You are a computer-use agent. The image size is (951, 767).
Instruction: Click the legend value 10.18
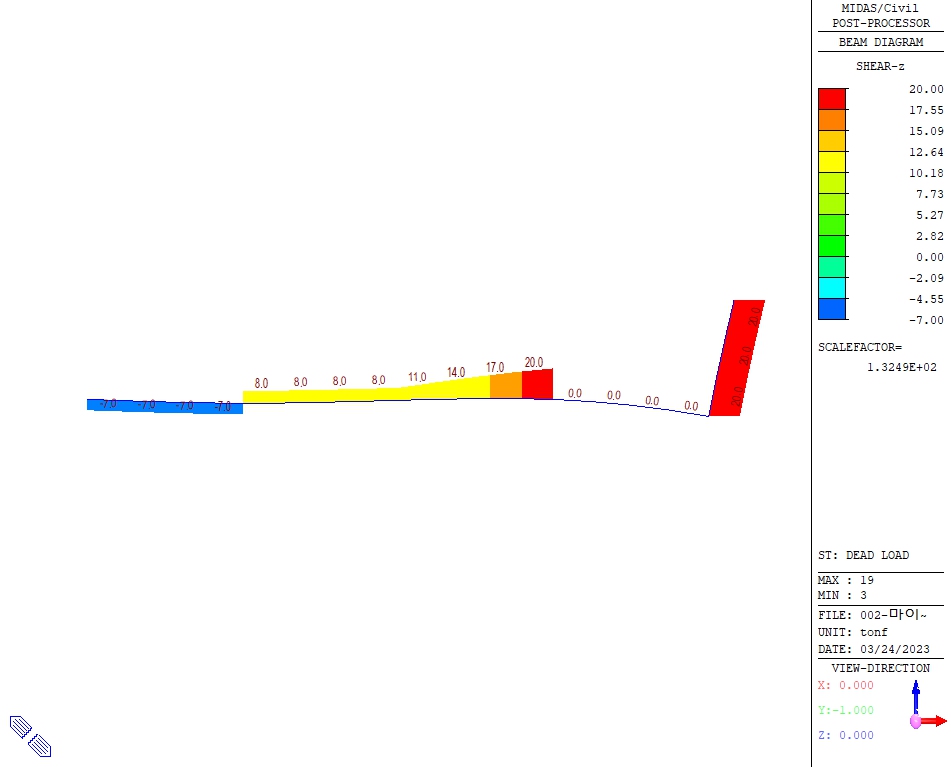coord(926,173)
